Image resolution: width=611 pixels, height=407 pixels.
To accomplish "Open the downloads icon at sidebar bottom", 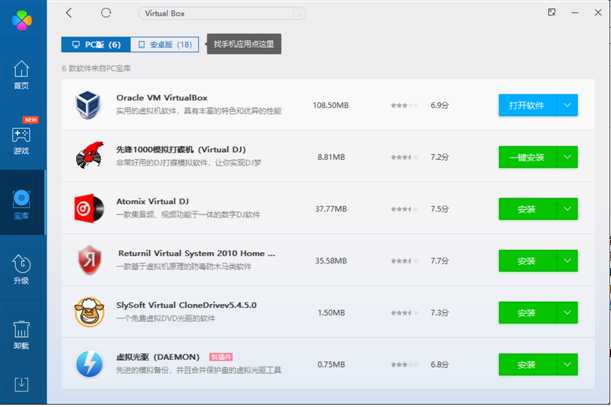I will point(21,384).
